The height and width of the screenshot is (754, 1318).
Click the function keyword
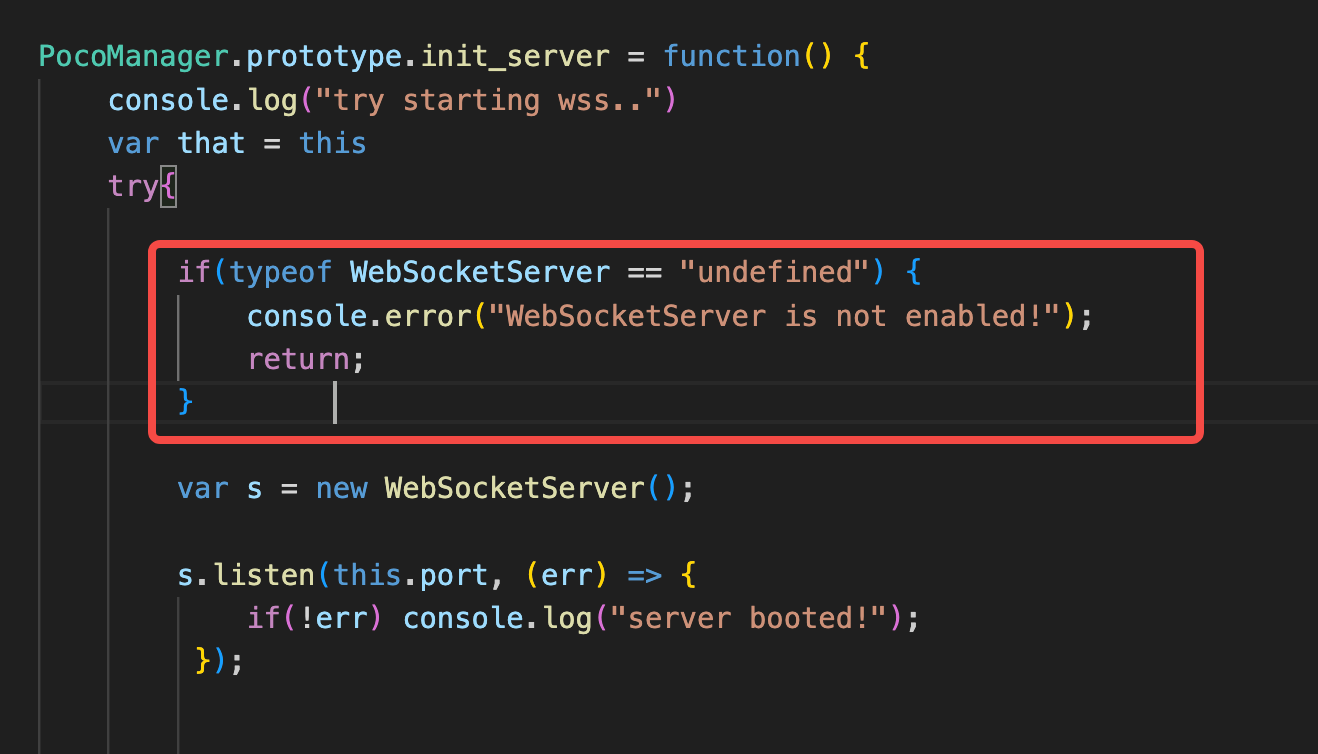pyautogui.click(x=732, y=55)
